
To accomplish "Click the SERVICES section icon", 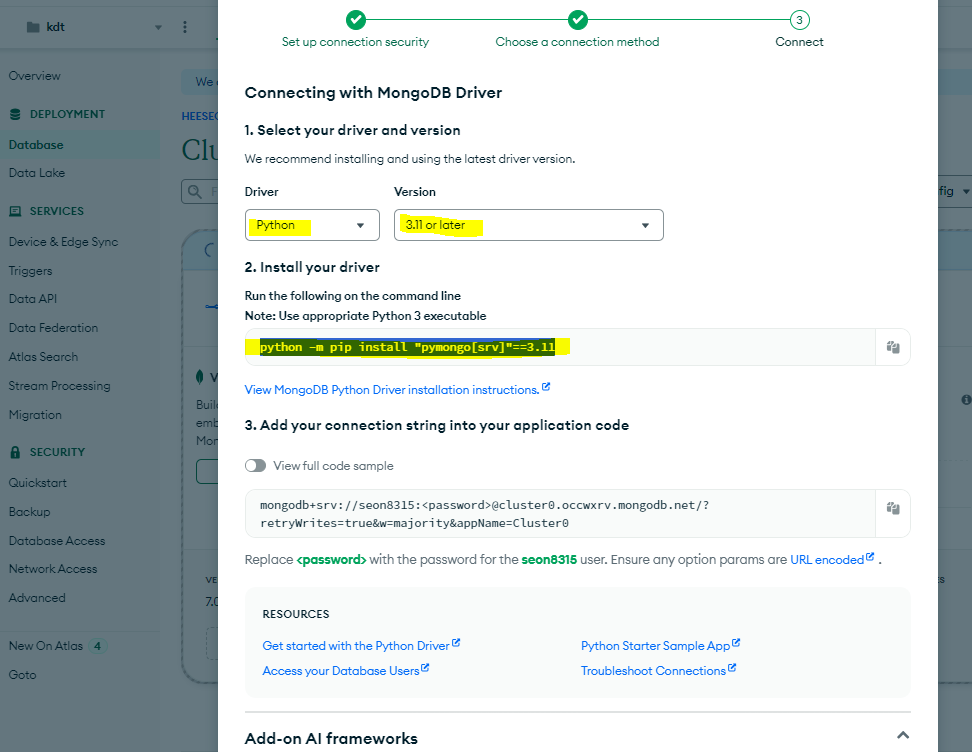I will 15,211.
